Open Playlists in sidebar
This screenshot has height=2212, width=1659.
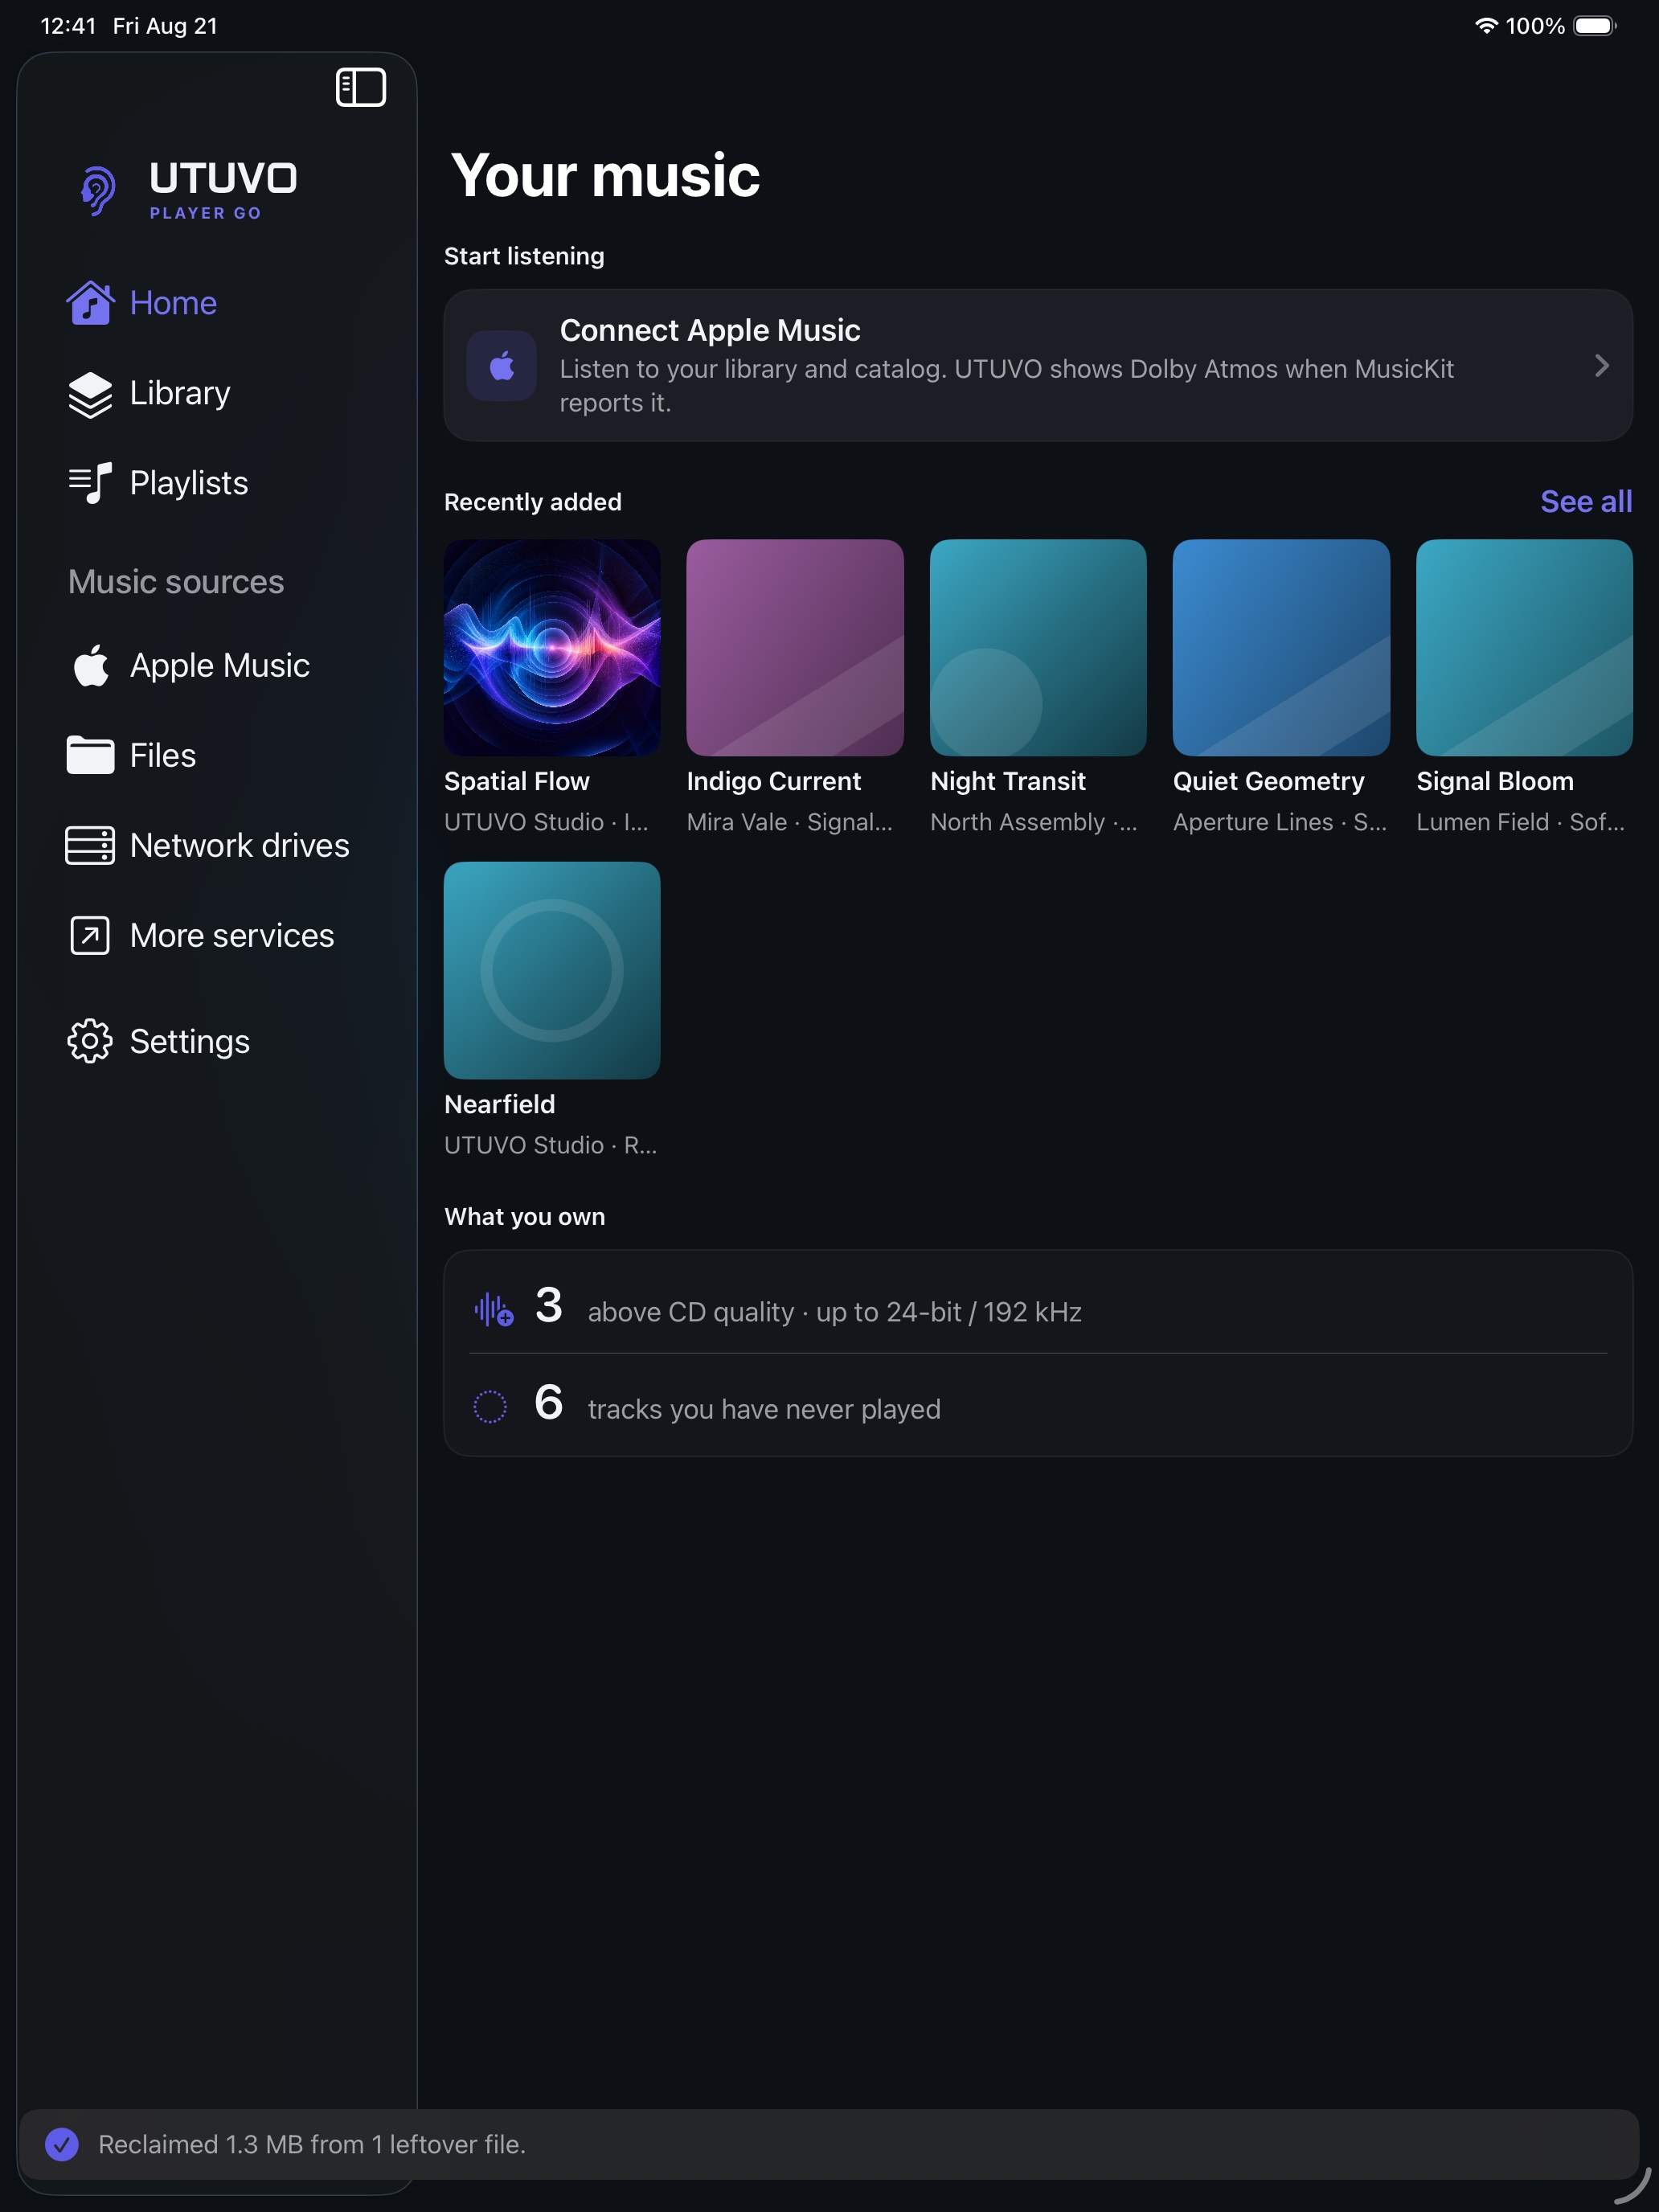tap(189, 483)
